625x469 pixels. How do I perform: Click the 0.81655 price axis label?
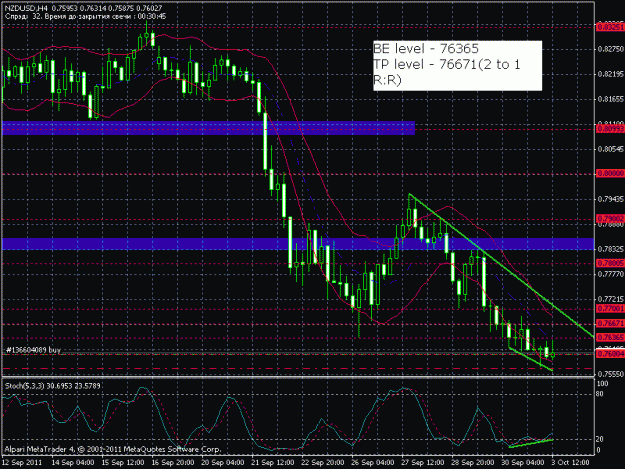(610, 99)
